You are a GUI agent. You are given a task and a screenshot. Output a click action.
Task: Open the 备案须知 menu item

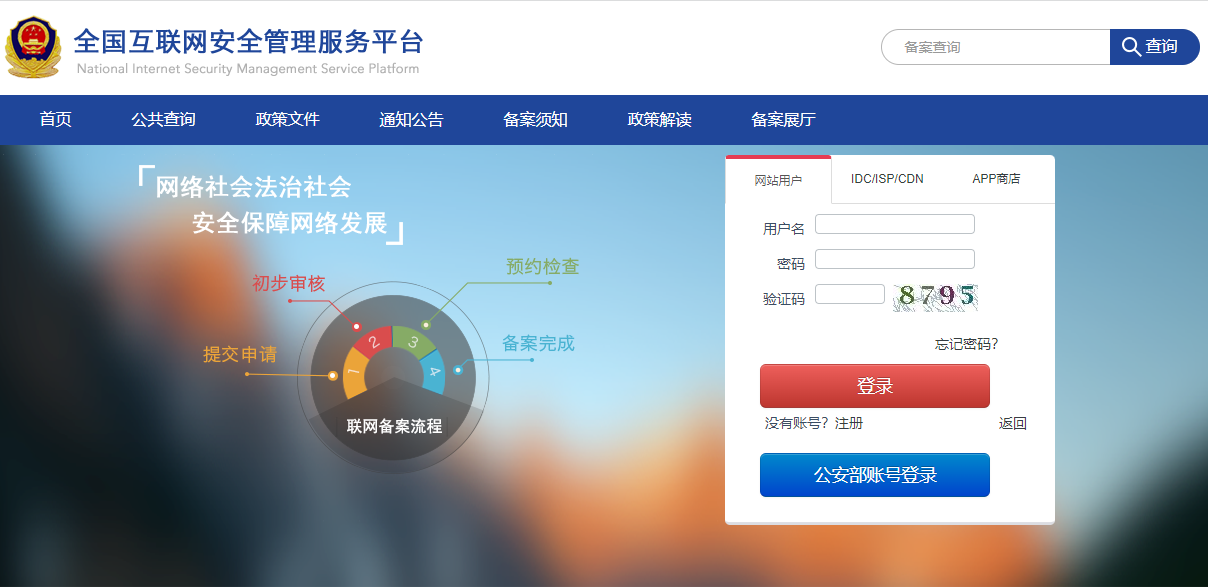click(534, 119)
